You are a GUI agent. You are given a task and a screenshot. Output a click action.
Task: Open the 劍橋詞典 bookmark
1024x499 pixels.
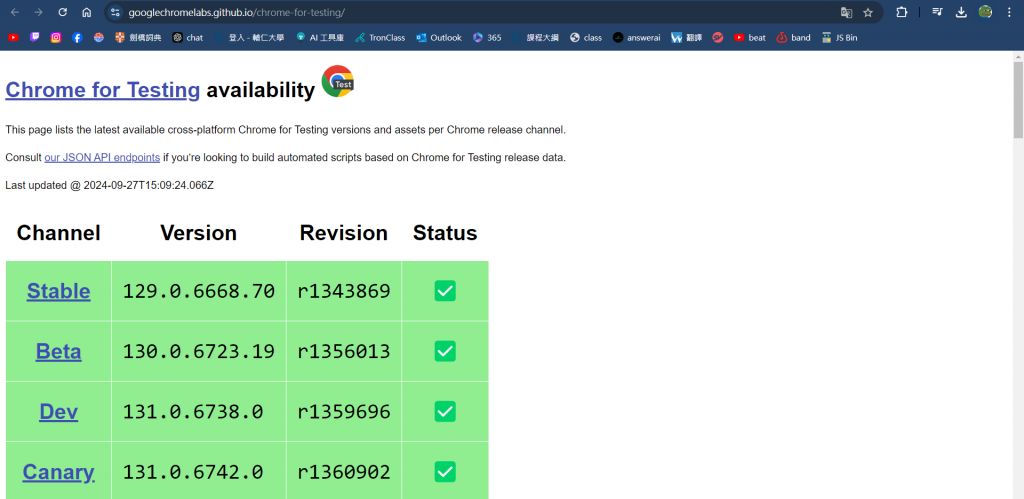tap(138, 38)
